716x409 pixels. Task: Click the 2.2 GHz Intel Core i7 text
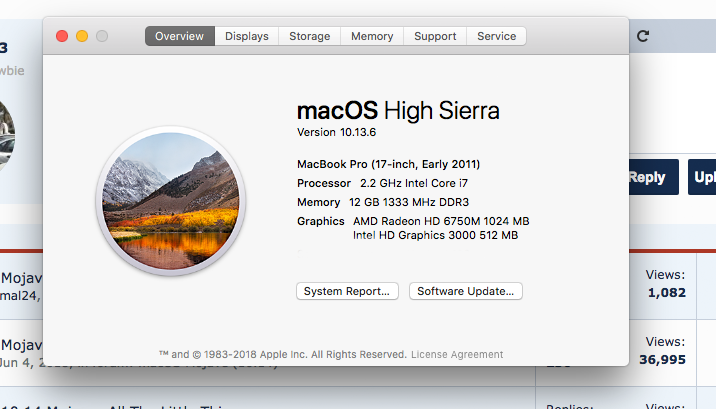pyautogui.click(x=414, y=184)
